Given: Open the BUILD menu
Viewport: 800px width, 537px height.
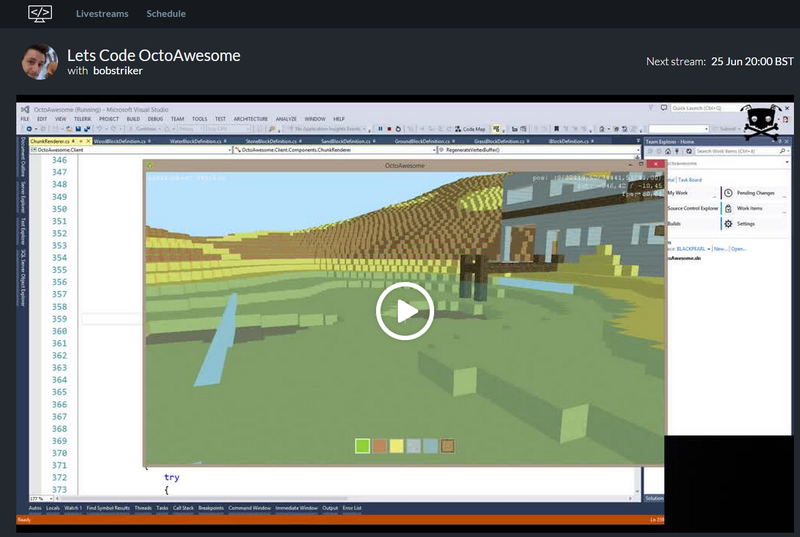Looking at the screenshot, I should pyautogui.click(x=133, y=119).
